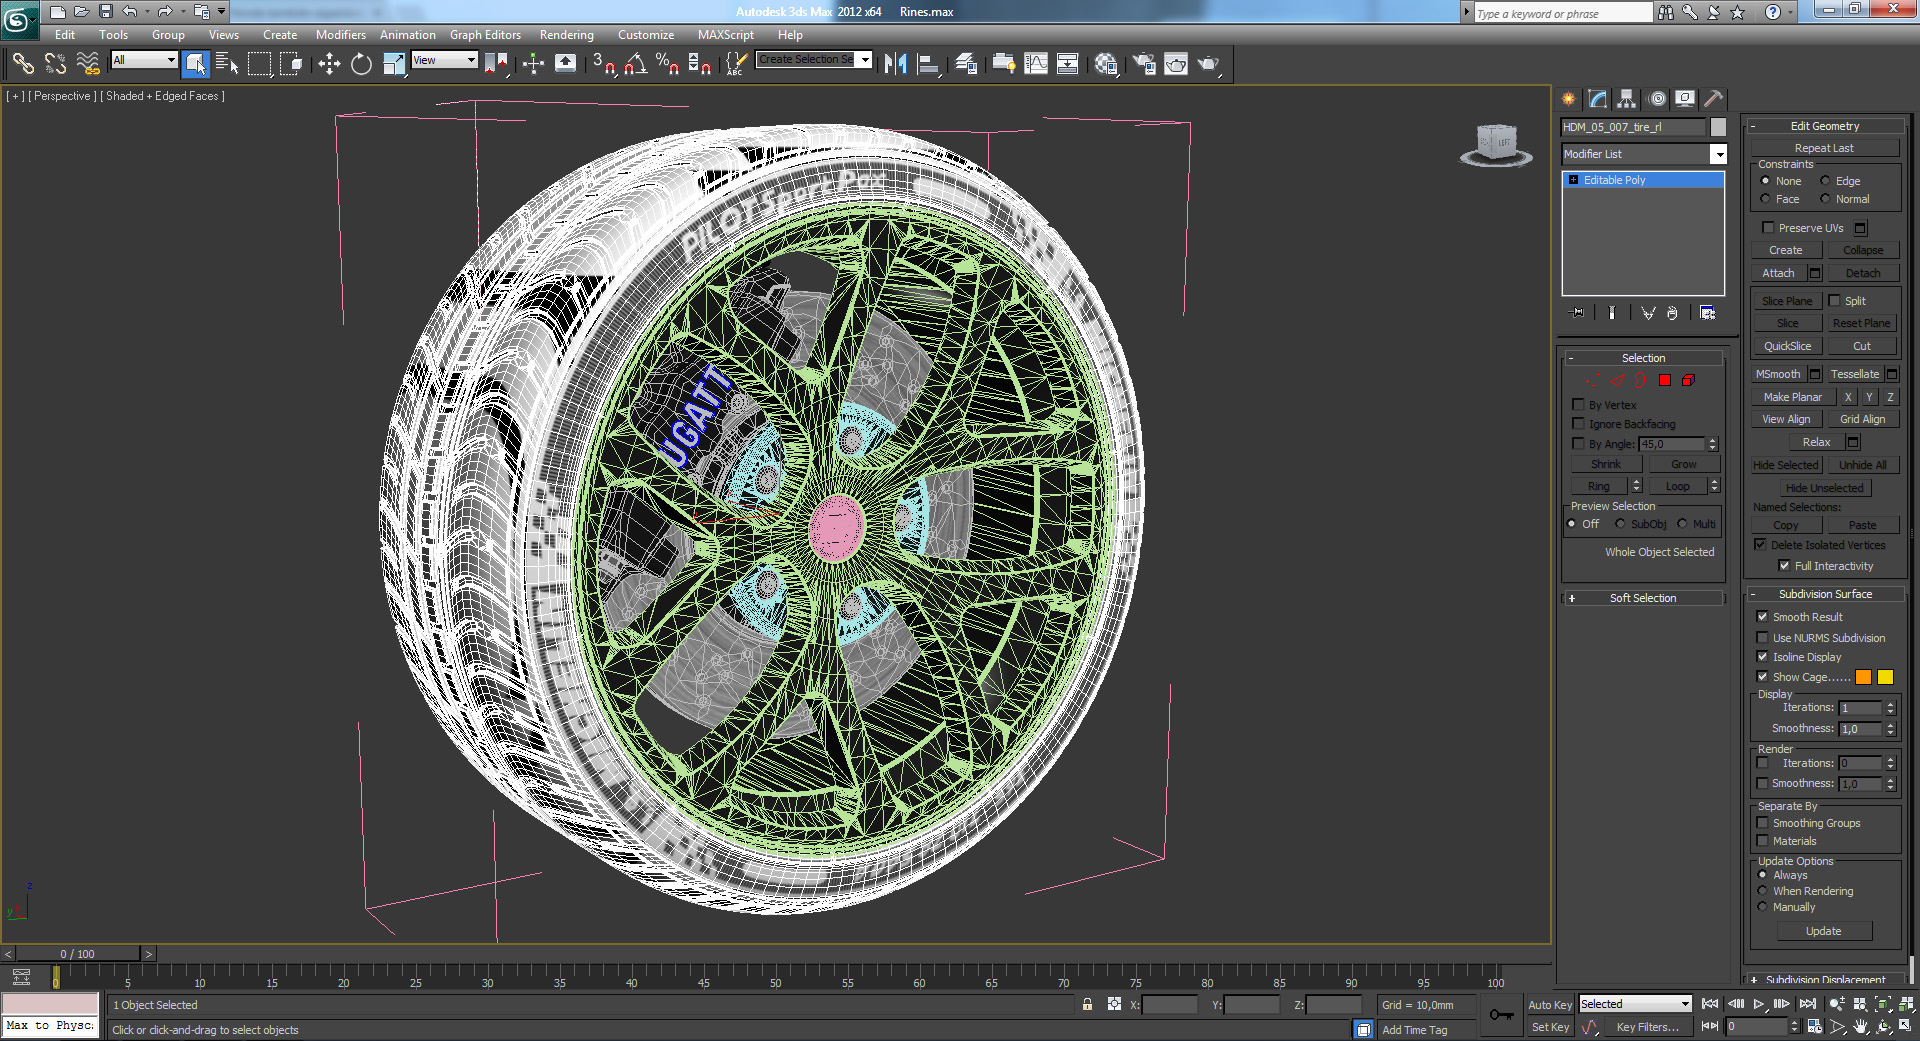Toggle the Angle Snap button
Screen dimensions: 1920x1041
pos(635,64)
